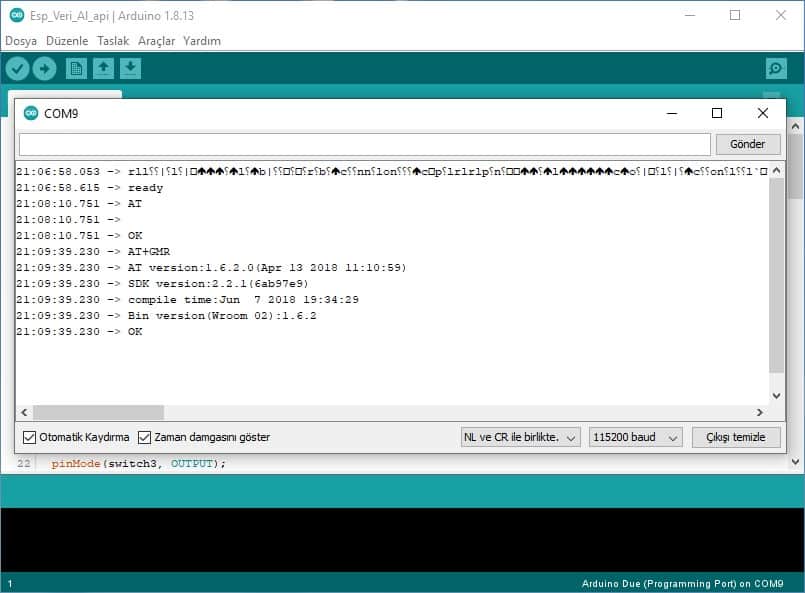Open the Taslak menu
805x593 pixels.
(x=113, y=41)
